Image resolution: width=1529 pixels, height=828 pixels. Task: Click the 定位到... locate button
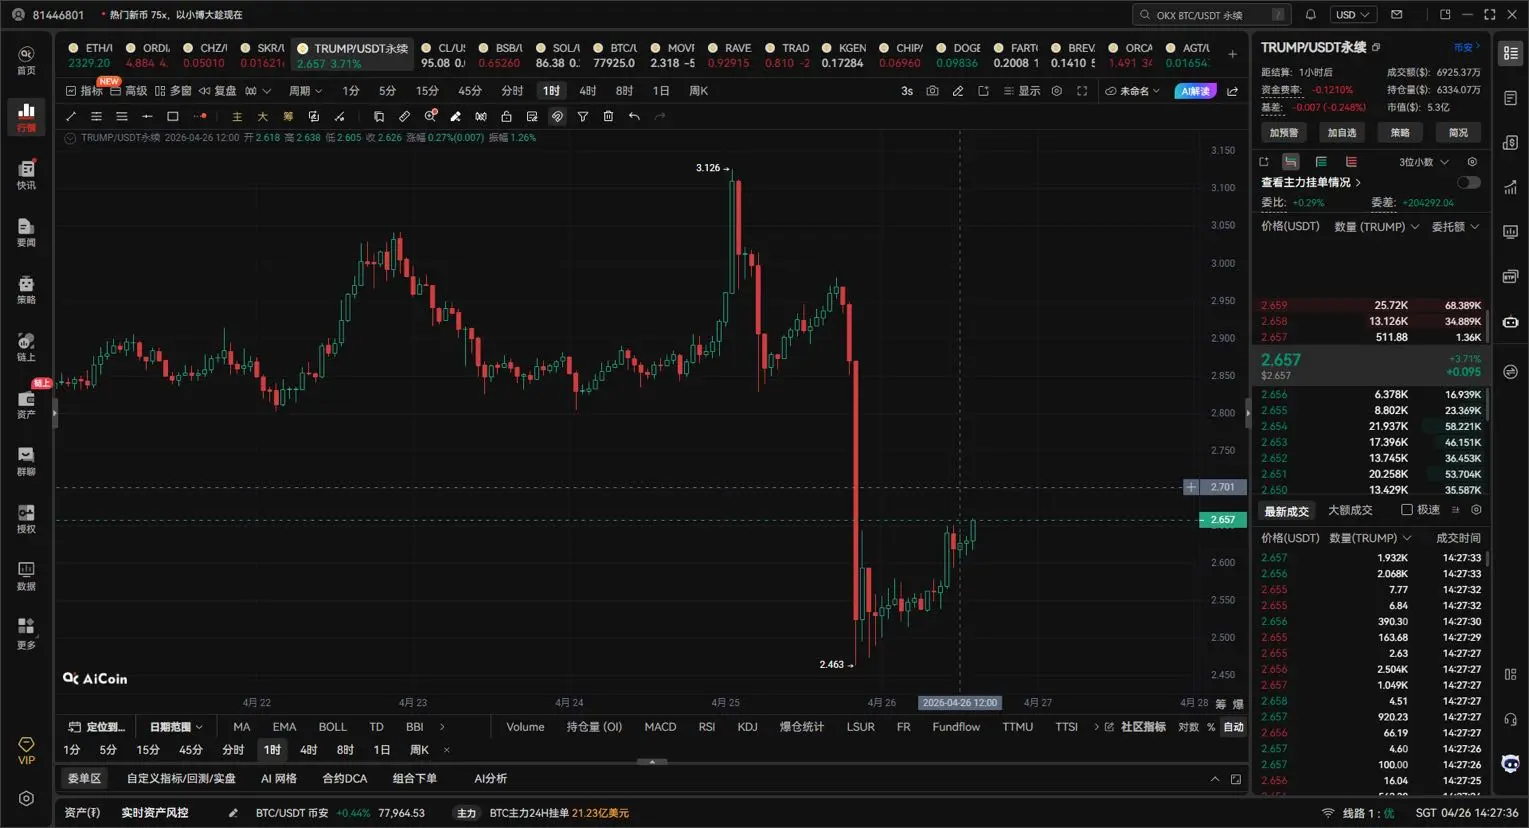pos(97,727)
